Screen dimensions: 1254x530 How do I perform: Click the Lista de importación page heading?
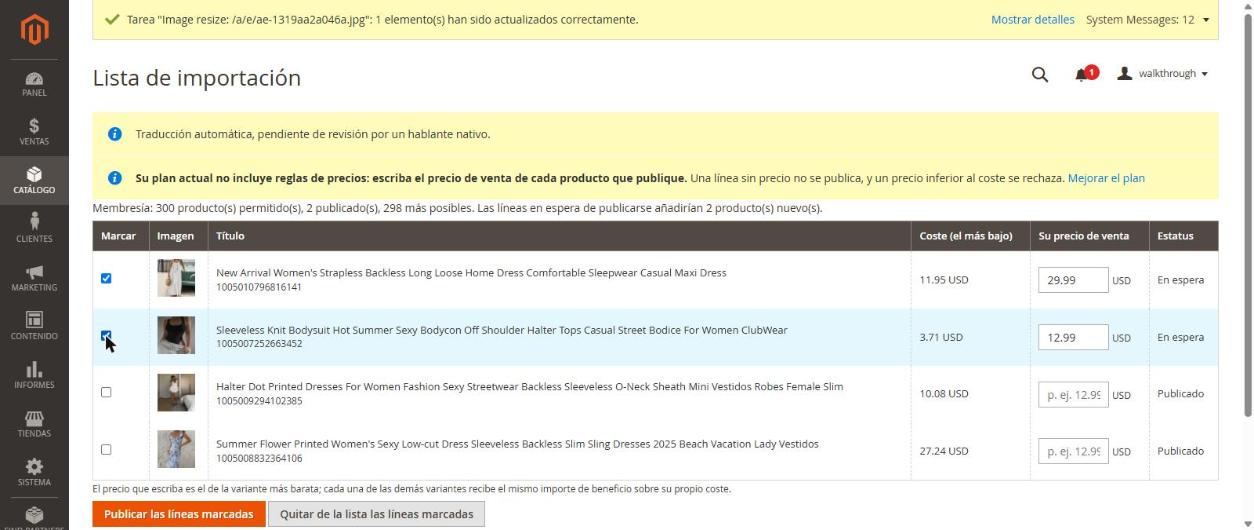[197, 78]
